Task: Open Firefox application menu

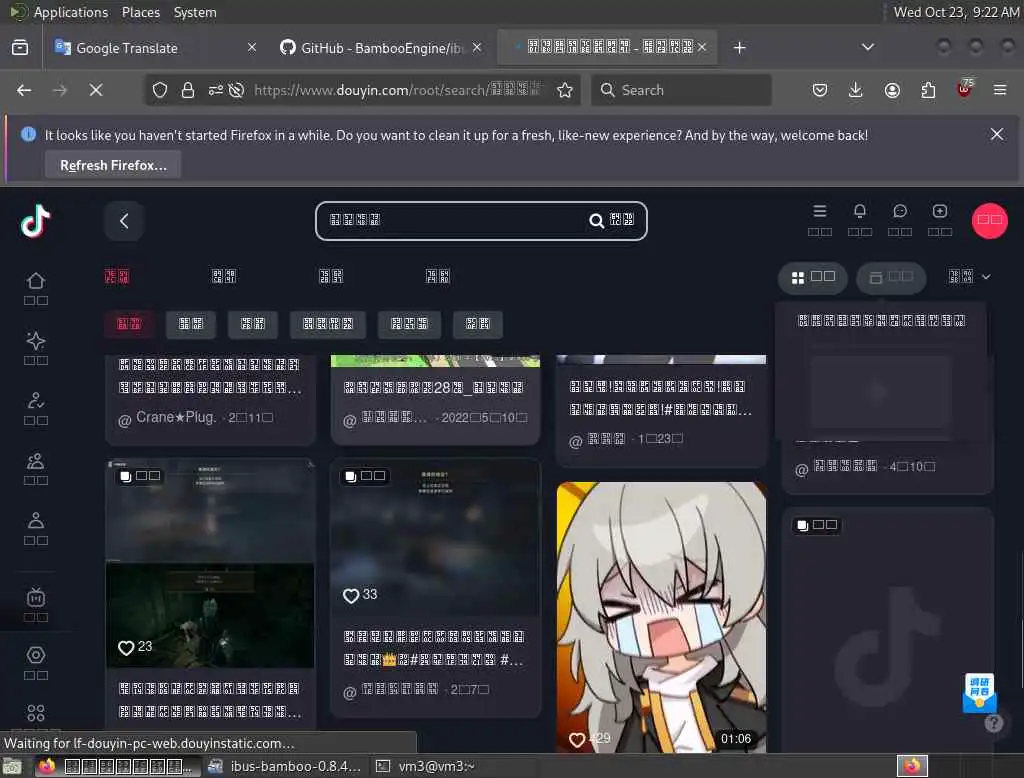Action: [x=1000, y=90]
